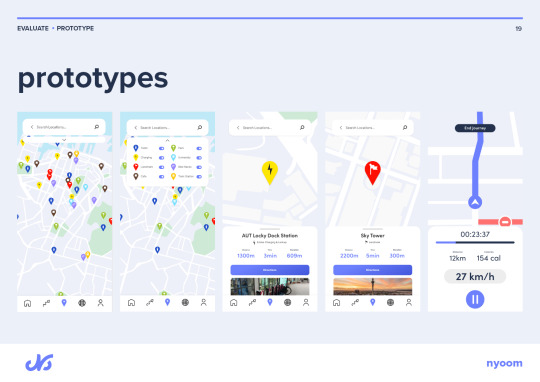Click search magnifier on the first map screen
Image resolution: width=540 pixels, height=382 pixels.
(x=97, y=127)
